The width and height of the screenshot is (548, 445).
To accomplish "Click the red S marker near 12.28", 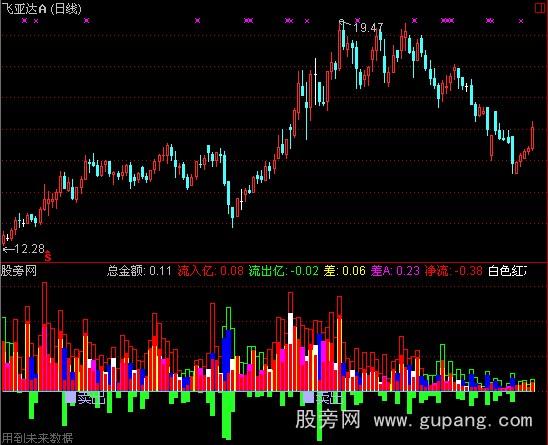I will (x=48, y=257).
